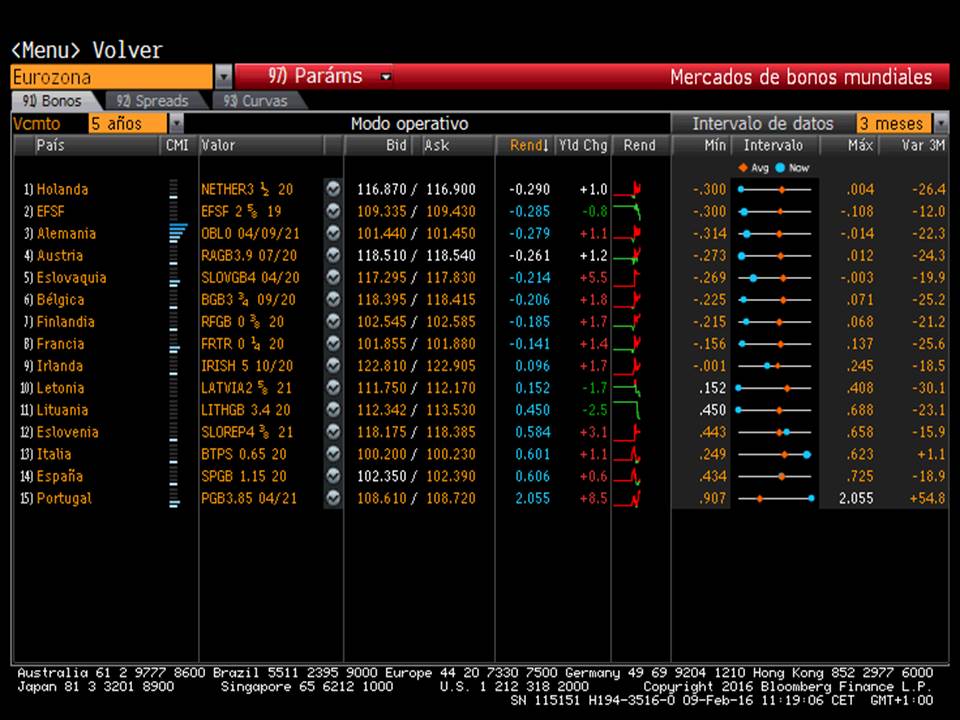Click the yield sparkline chart for EFSF
960x720 pixels.
pyautogui.click(x=628, y=211)
